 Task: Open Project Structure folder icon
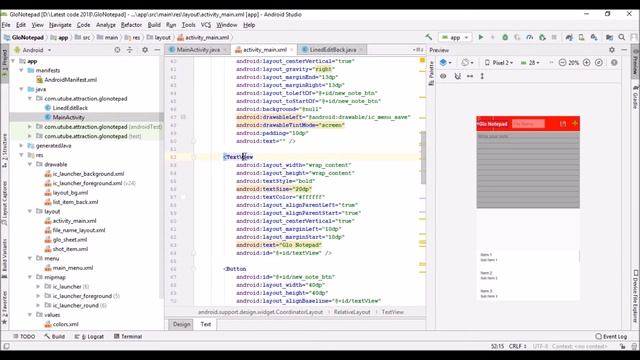click(x=609, y=37)
